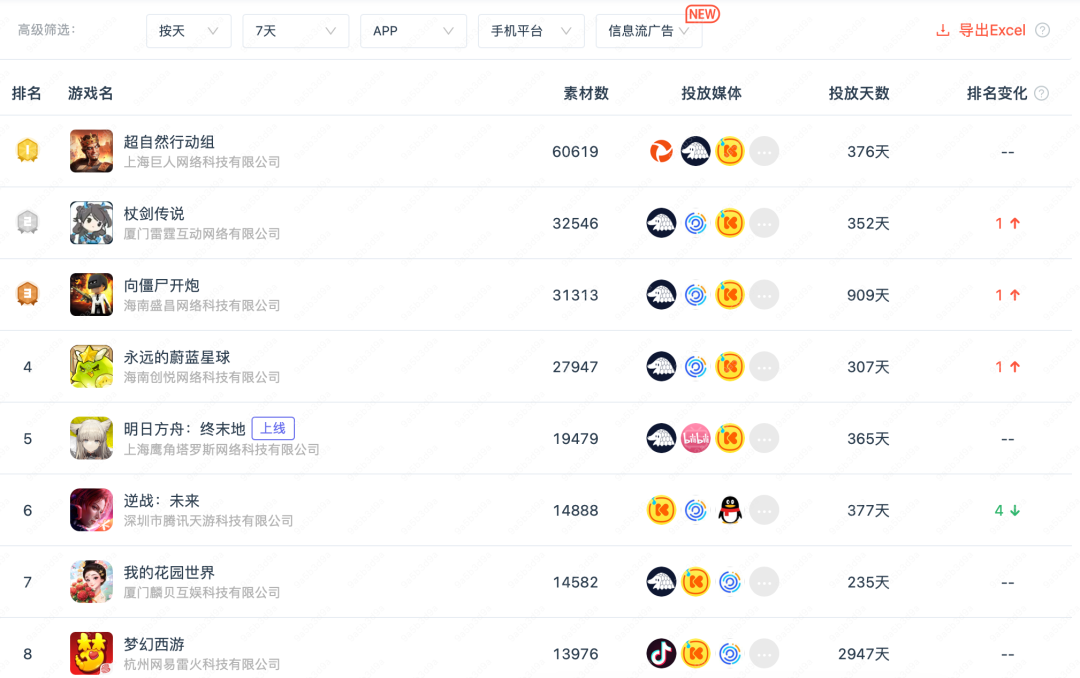Open the 逆战：未来 game name link
The image size is (1080, 678).
(161, 501)
